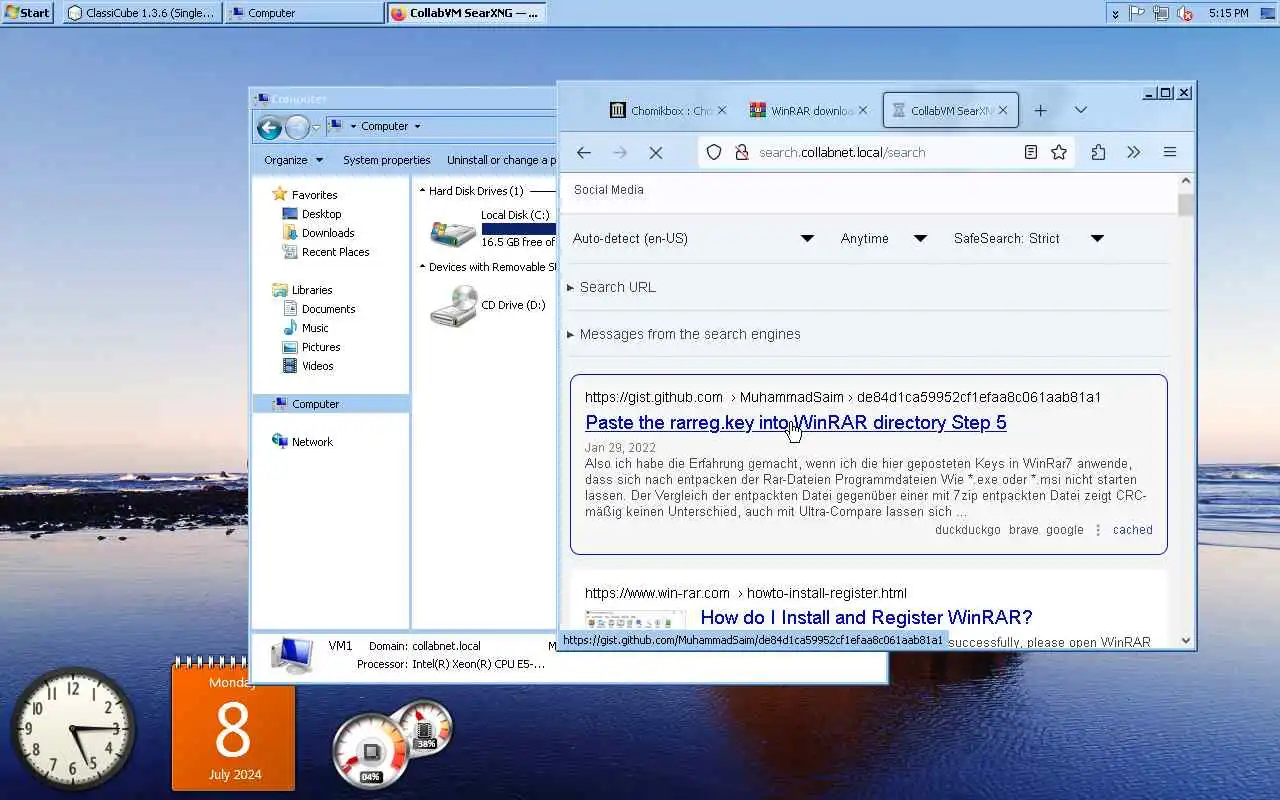Screen dimensions: 1280x800
Task: Open the cached version of gist result
Action: pyautogui.click(x=1132, y=530)
